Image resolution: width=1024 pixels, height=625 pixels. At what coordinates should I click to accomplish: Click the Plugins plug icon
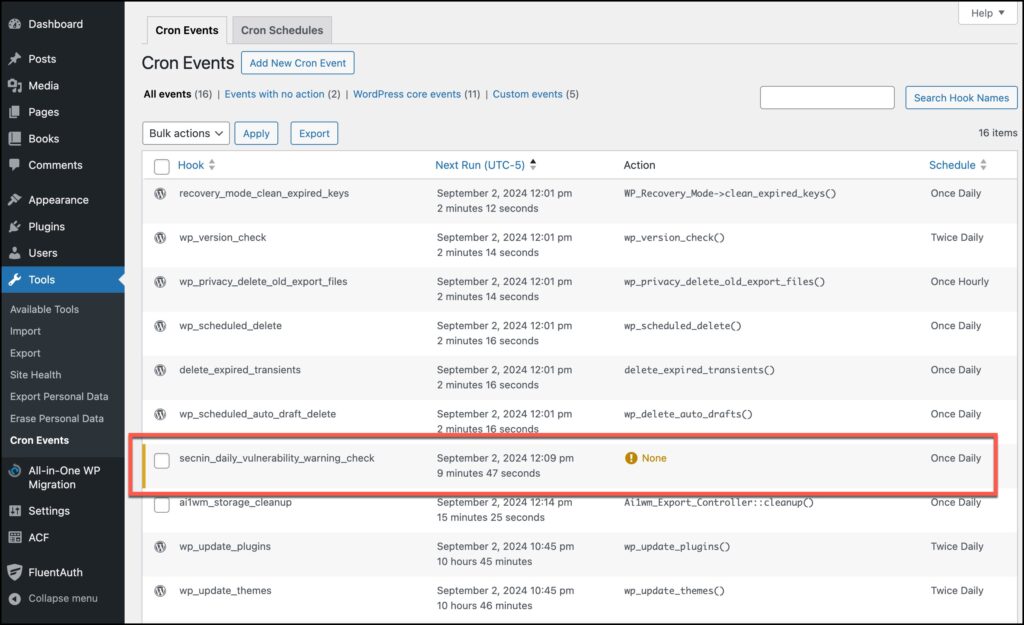[15, 227]
